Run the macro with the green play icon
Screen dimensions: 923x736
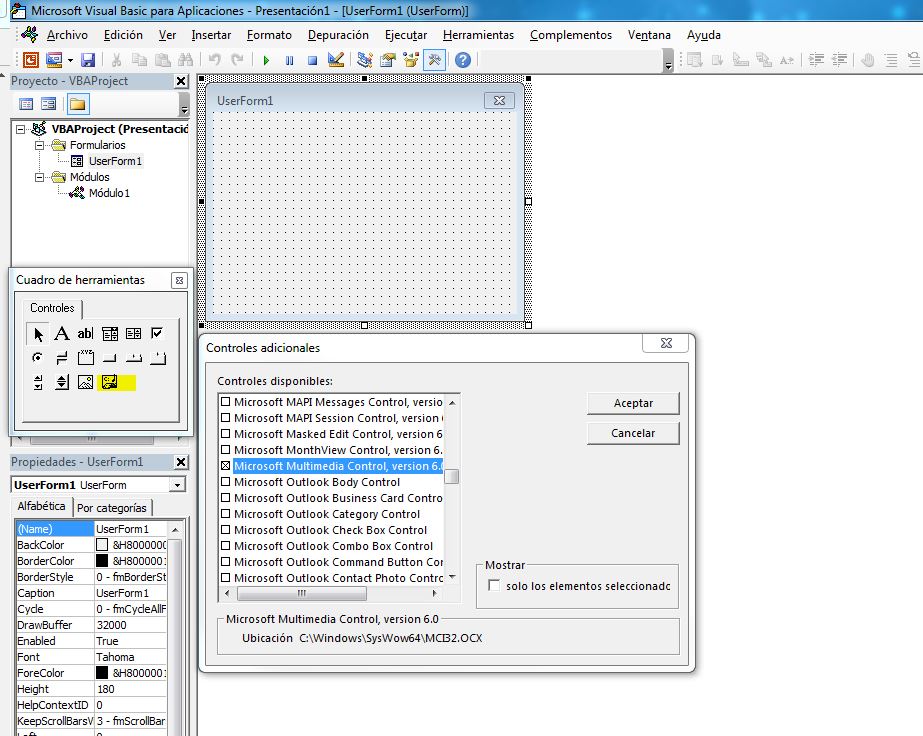pyautogui.click(x=266, y=60)
